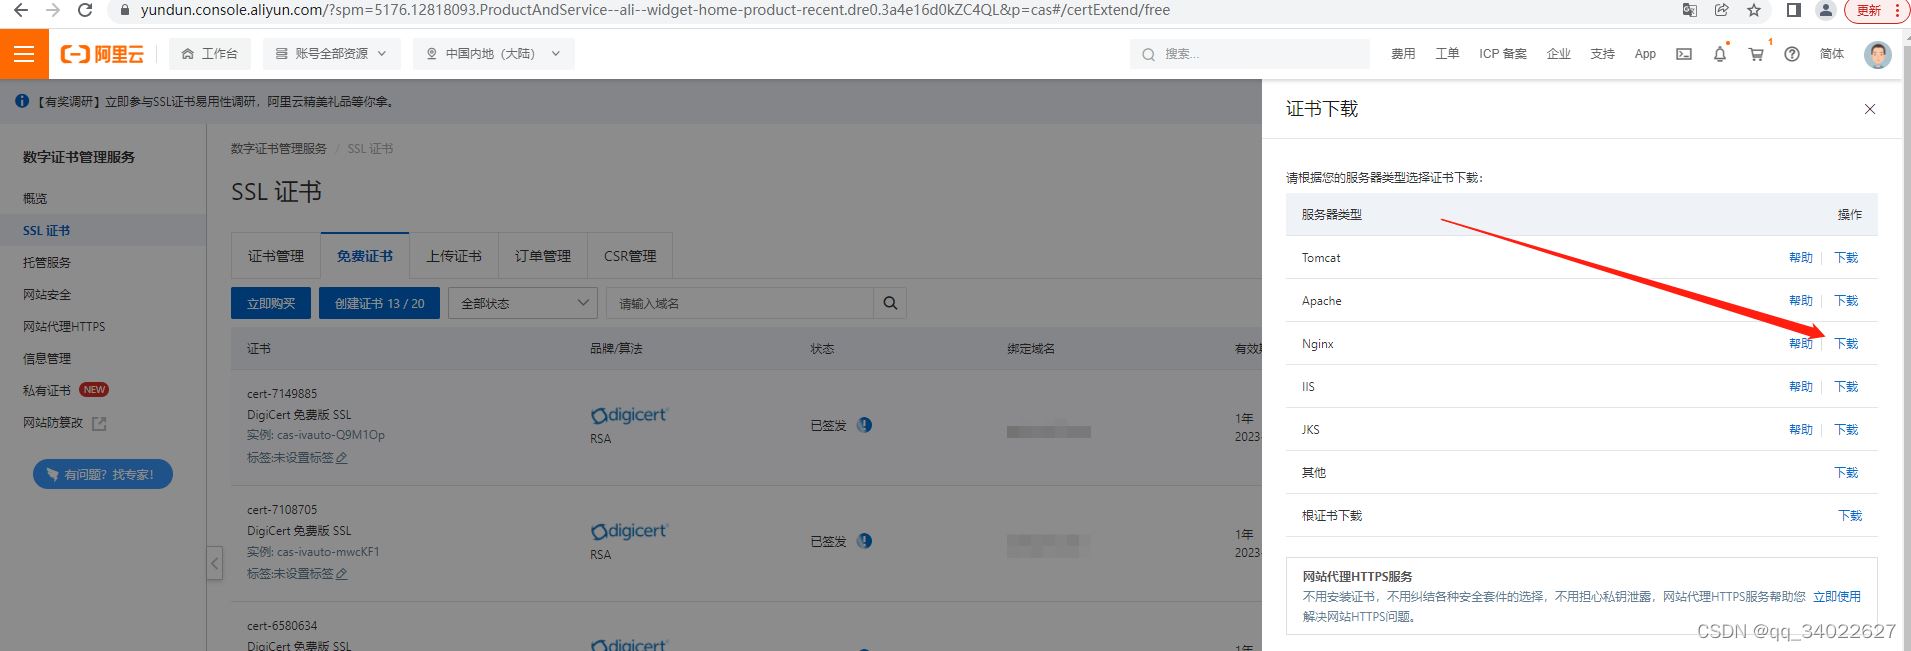Viewport: 1911px width, 651px height.
Task: Click the search magnifier in domain filter
Action: click(890, 303)
